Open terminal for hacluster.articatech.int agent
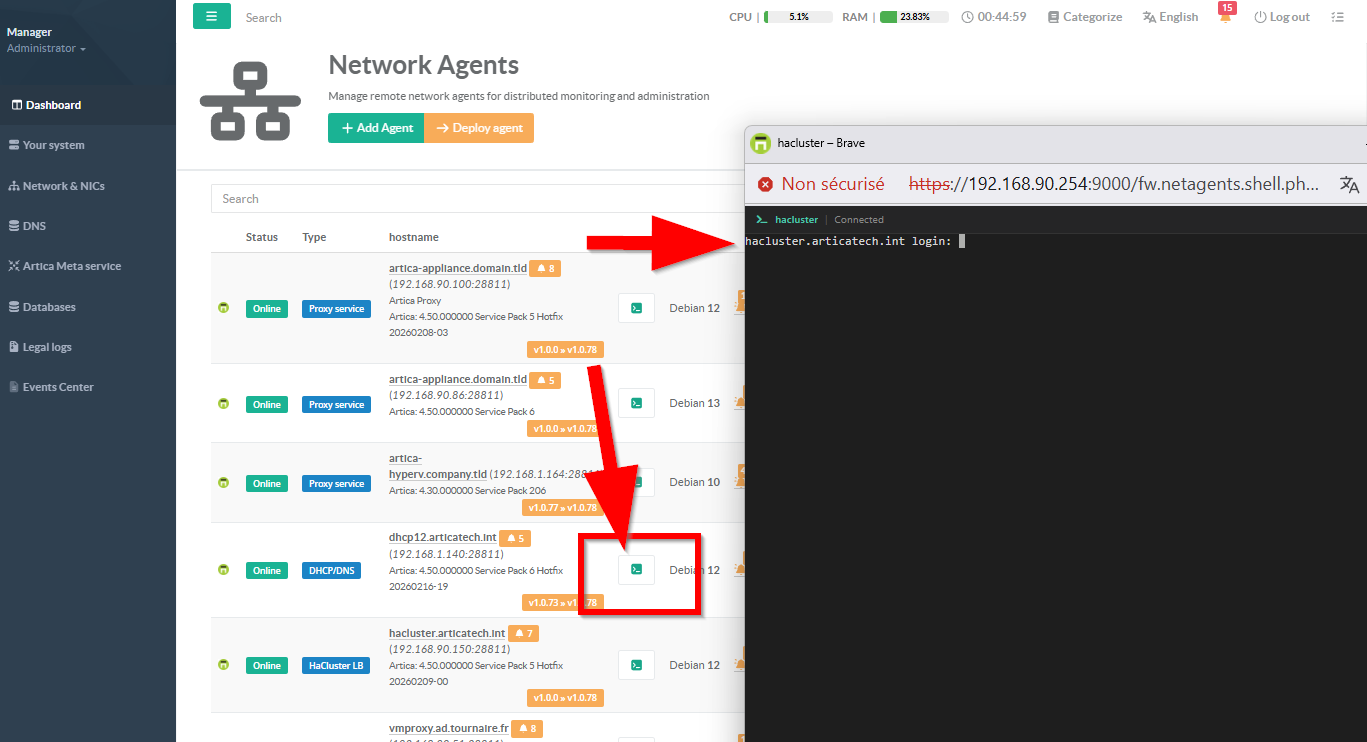Viewport: 1367px width, 742px height. (x=636, y=665)
